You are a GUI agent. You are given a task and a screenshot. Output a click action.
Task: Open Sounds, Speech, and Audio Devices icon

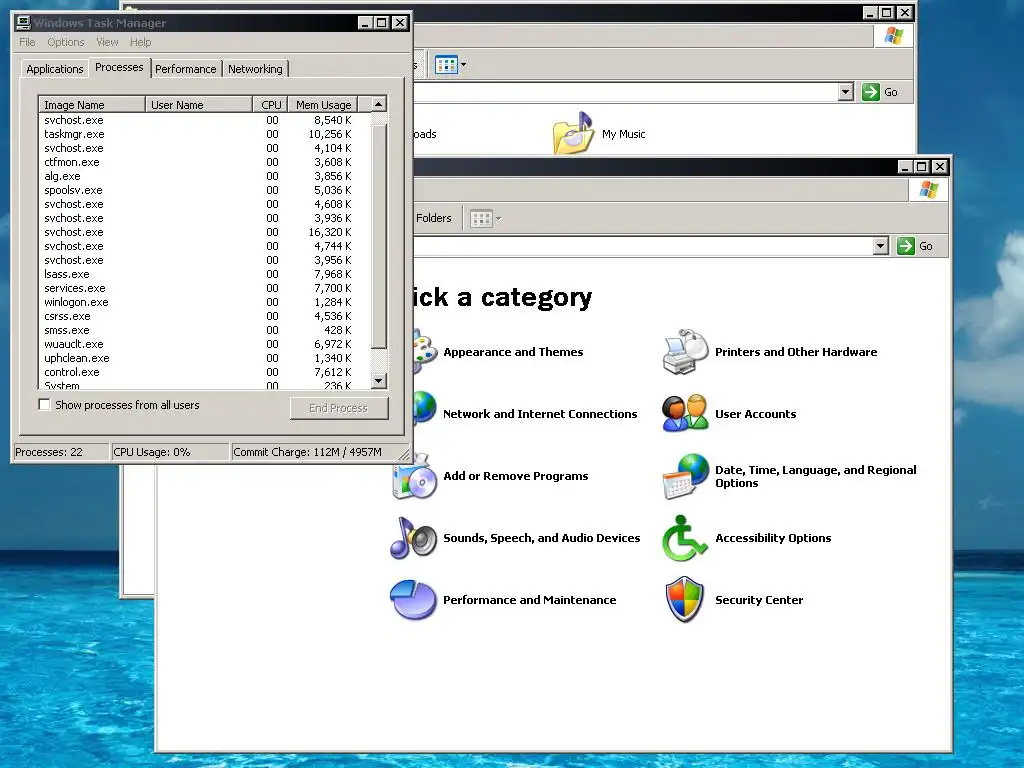point(413,538)
